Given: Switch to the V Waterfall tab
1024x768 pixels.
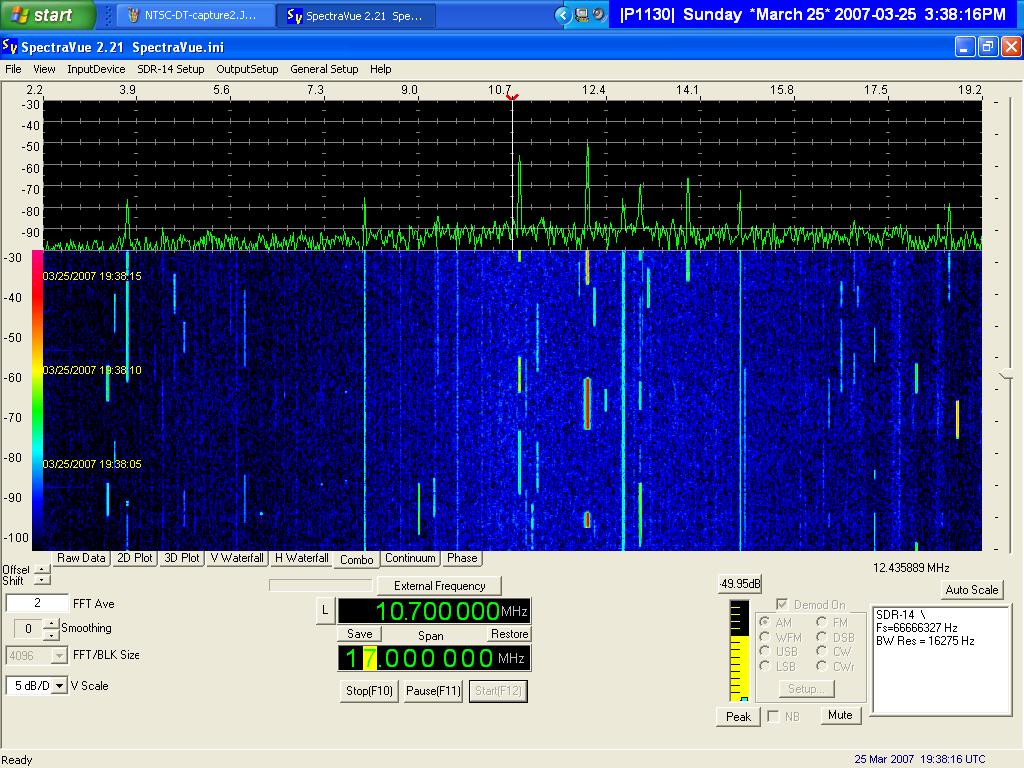Looking at the screenshot, I should 236,558.
